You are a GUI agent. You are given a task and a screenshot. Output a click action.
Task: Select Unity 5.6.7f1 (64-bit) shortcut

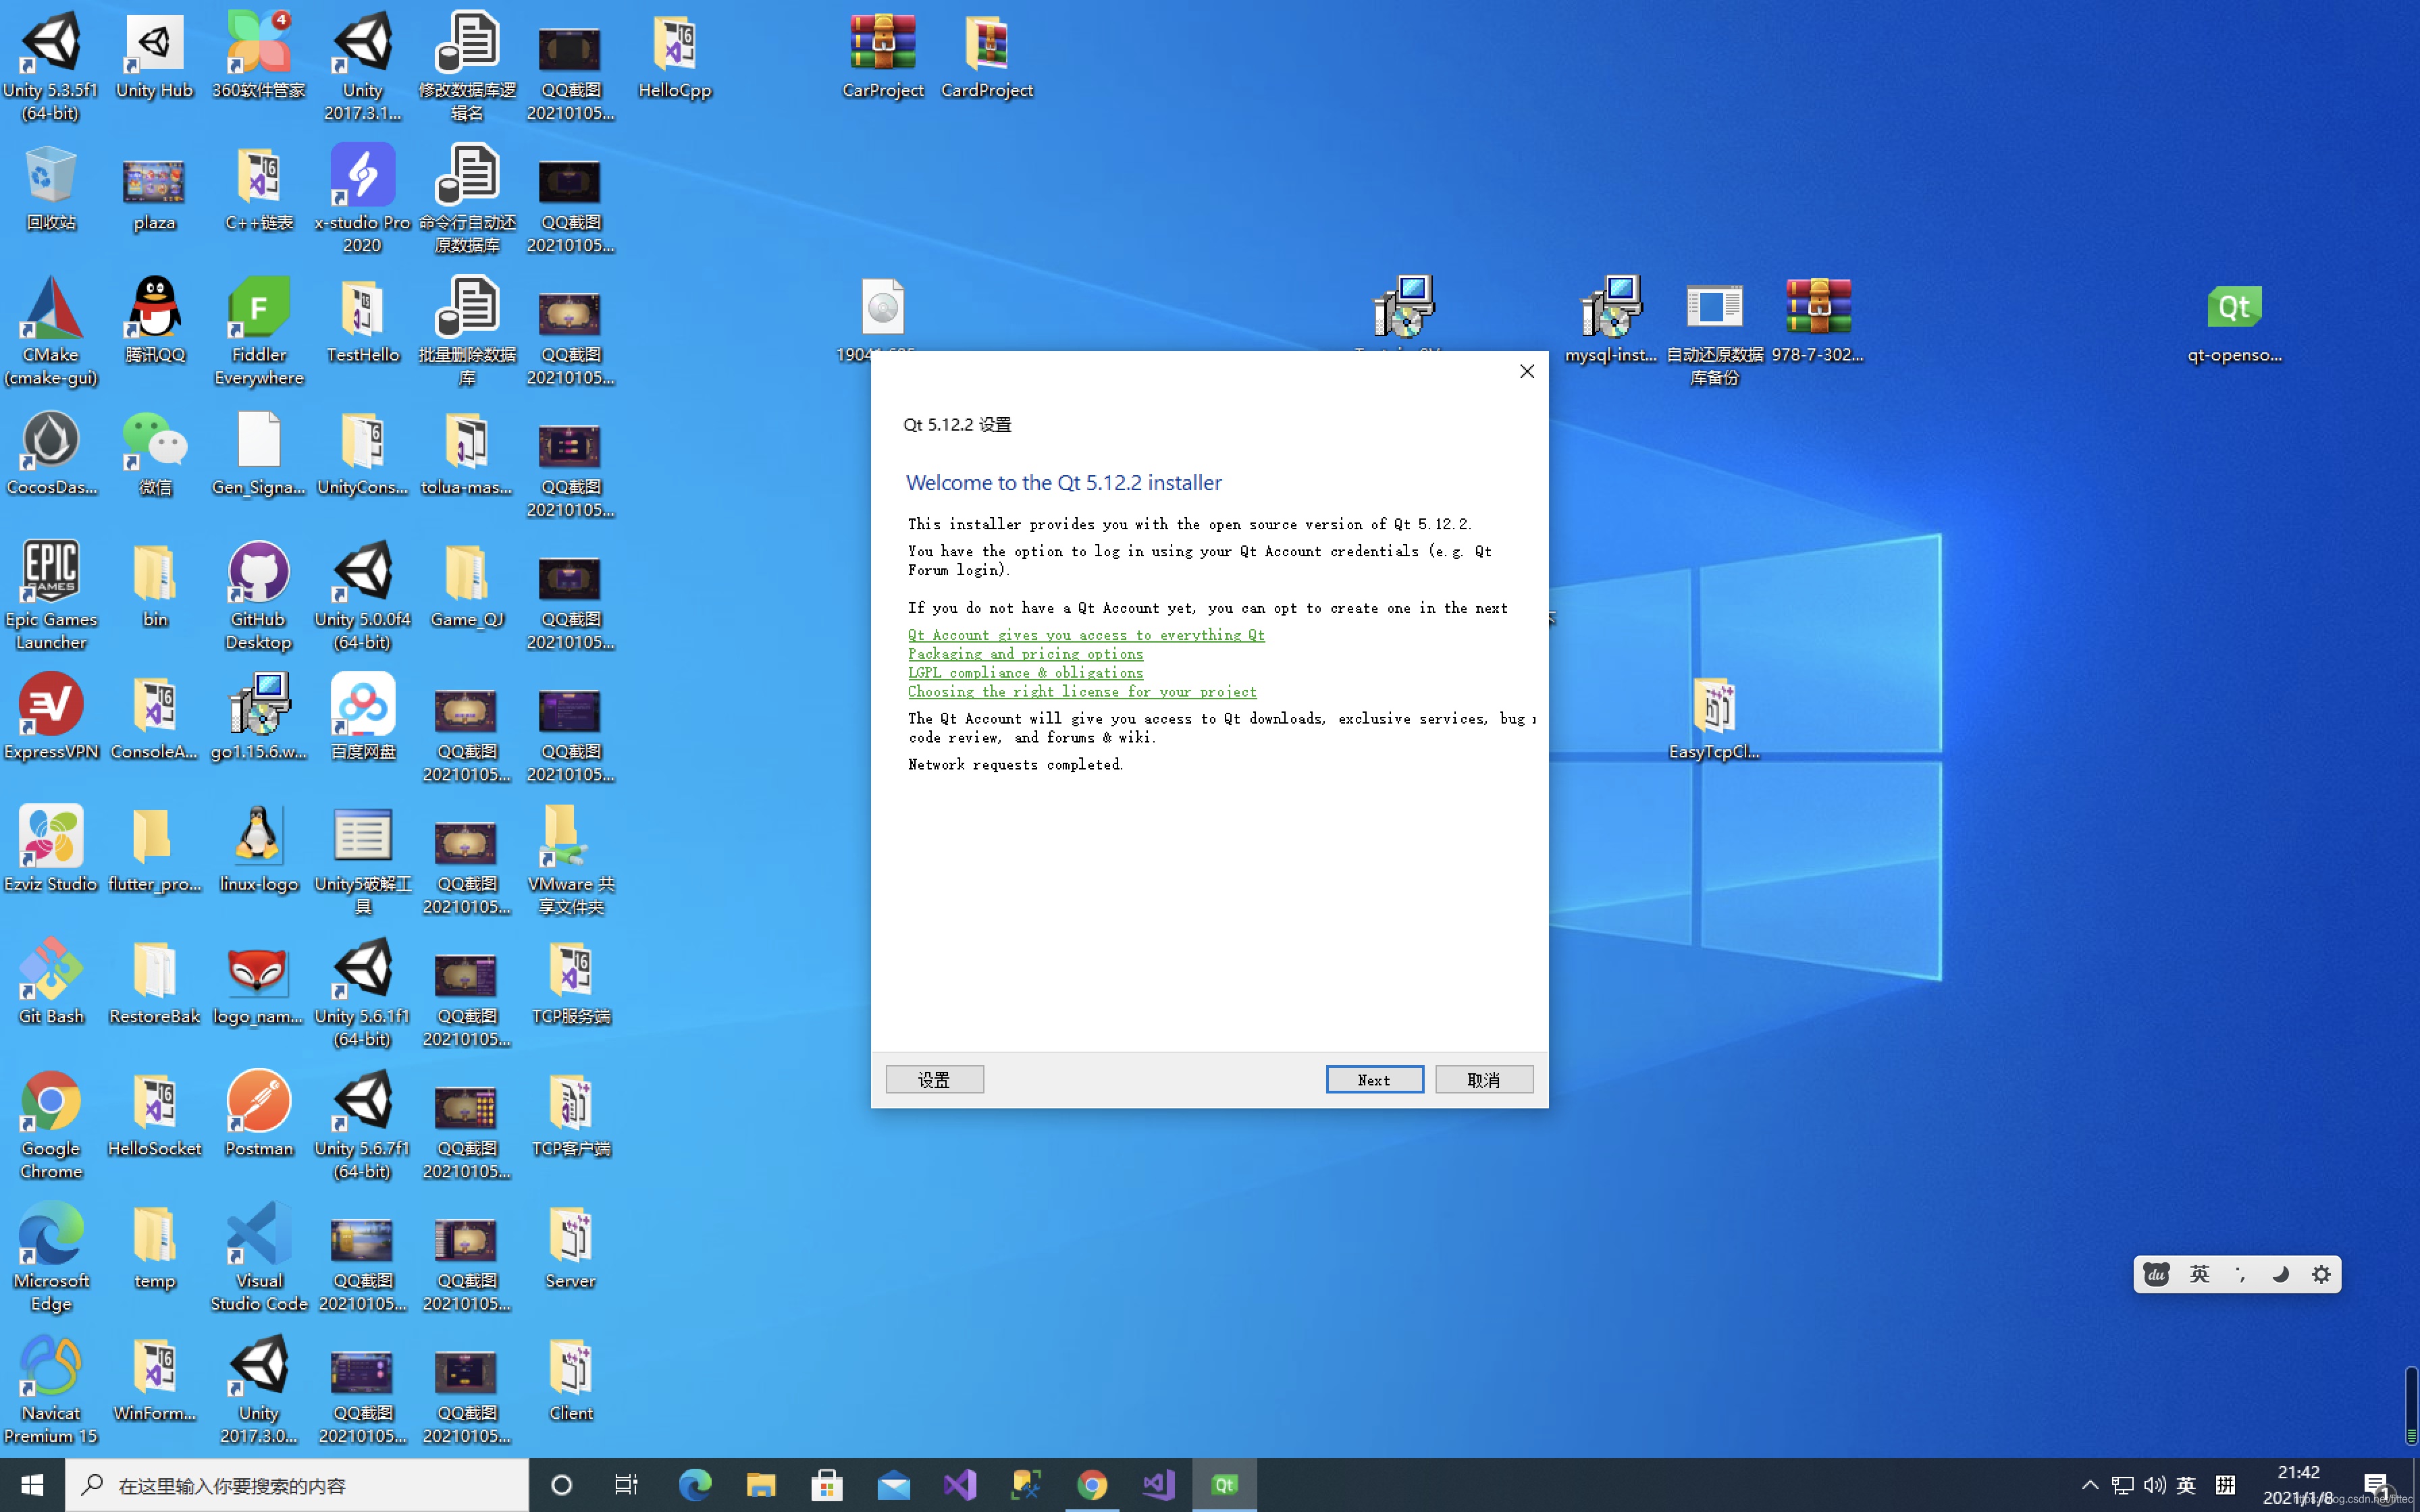pos(362,1125)
